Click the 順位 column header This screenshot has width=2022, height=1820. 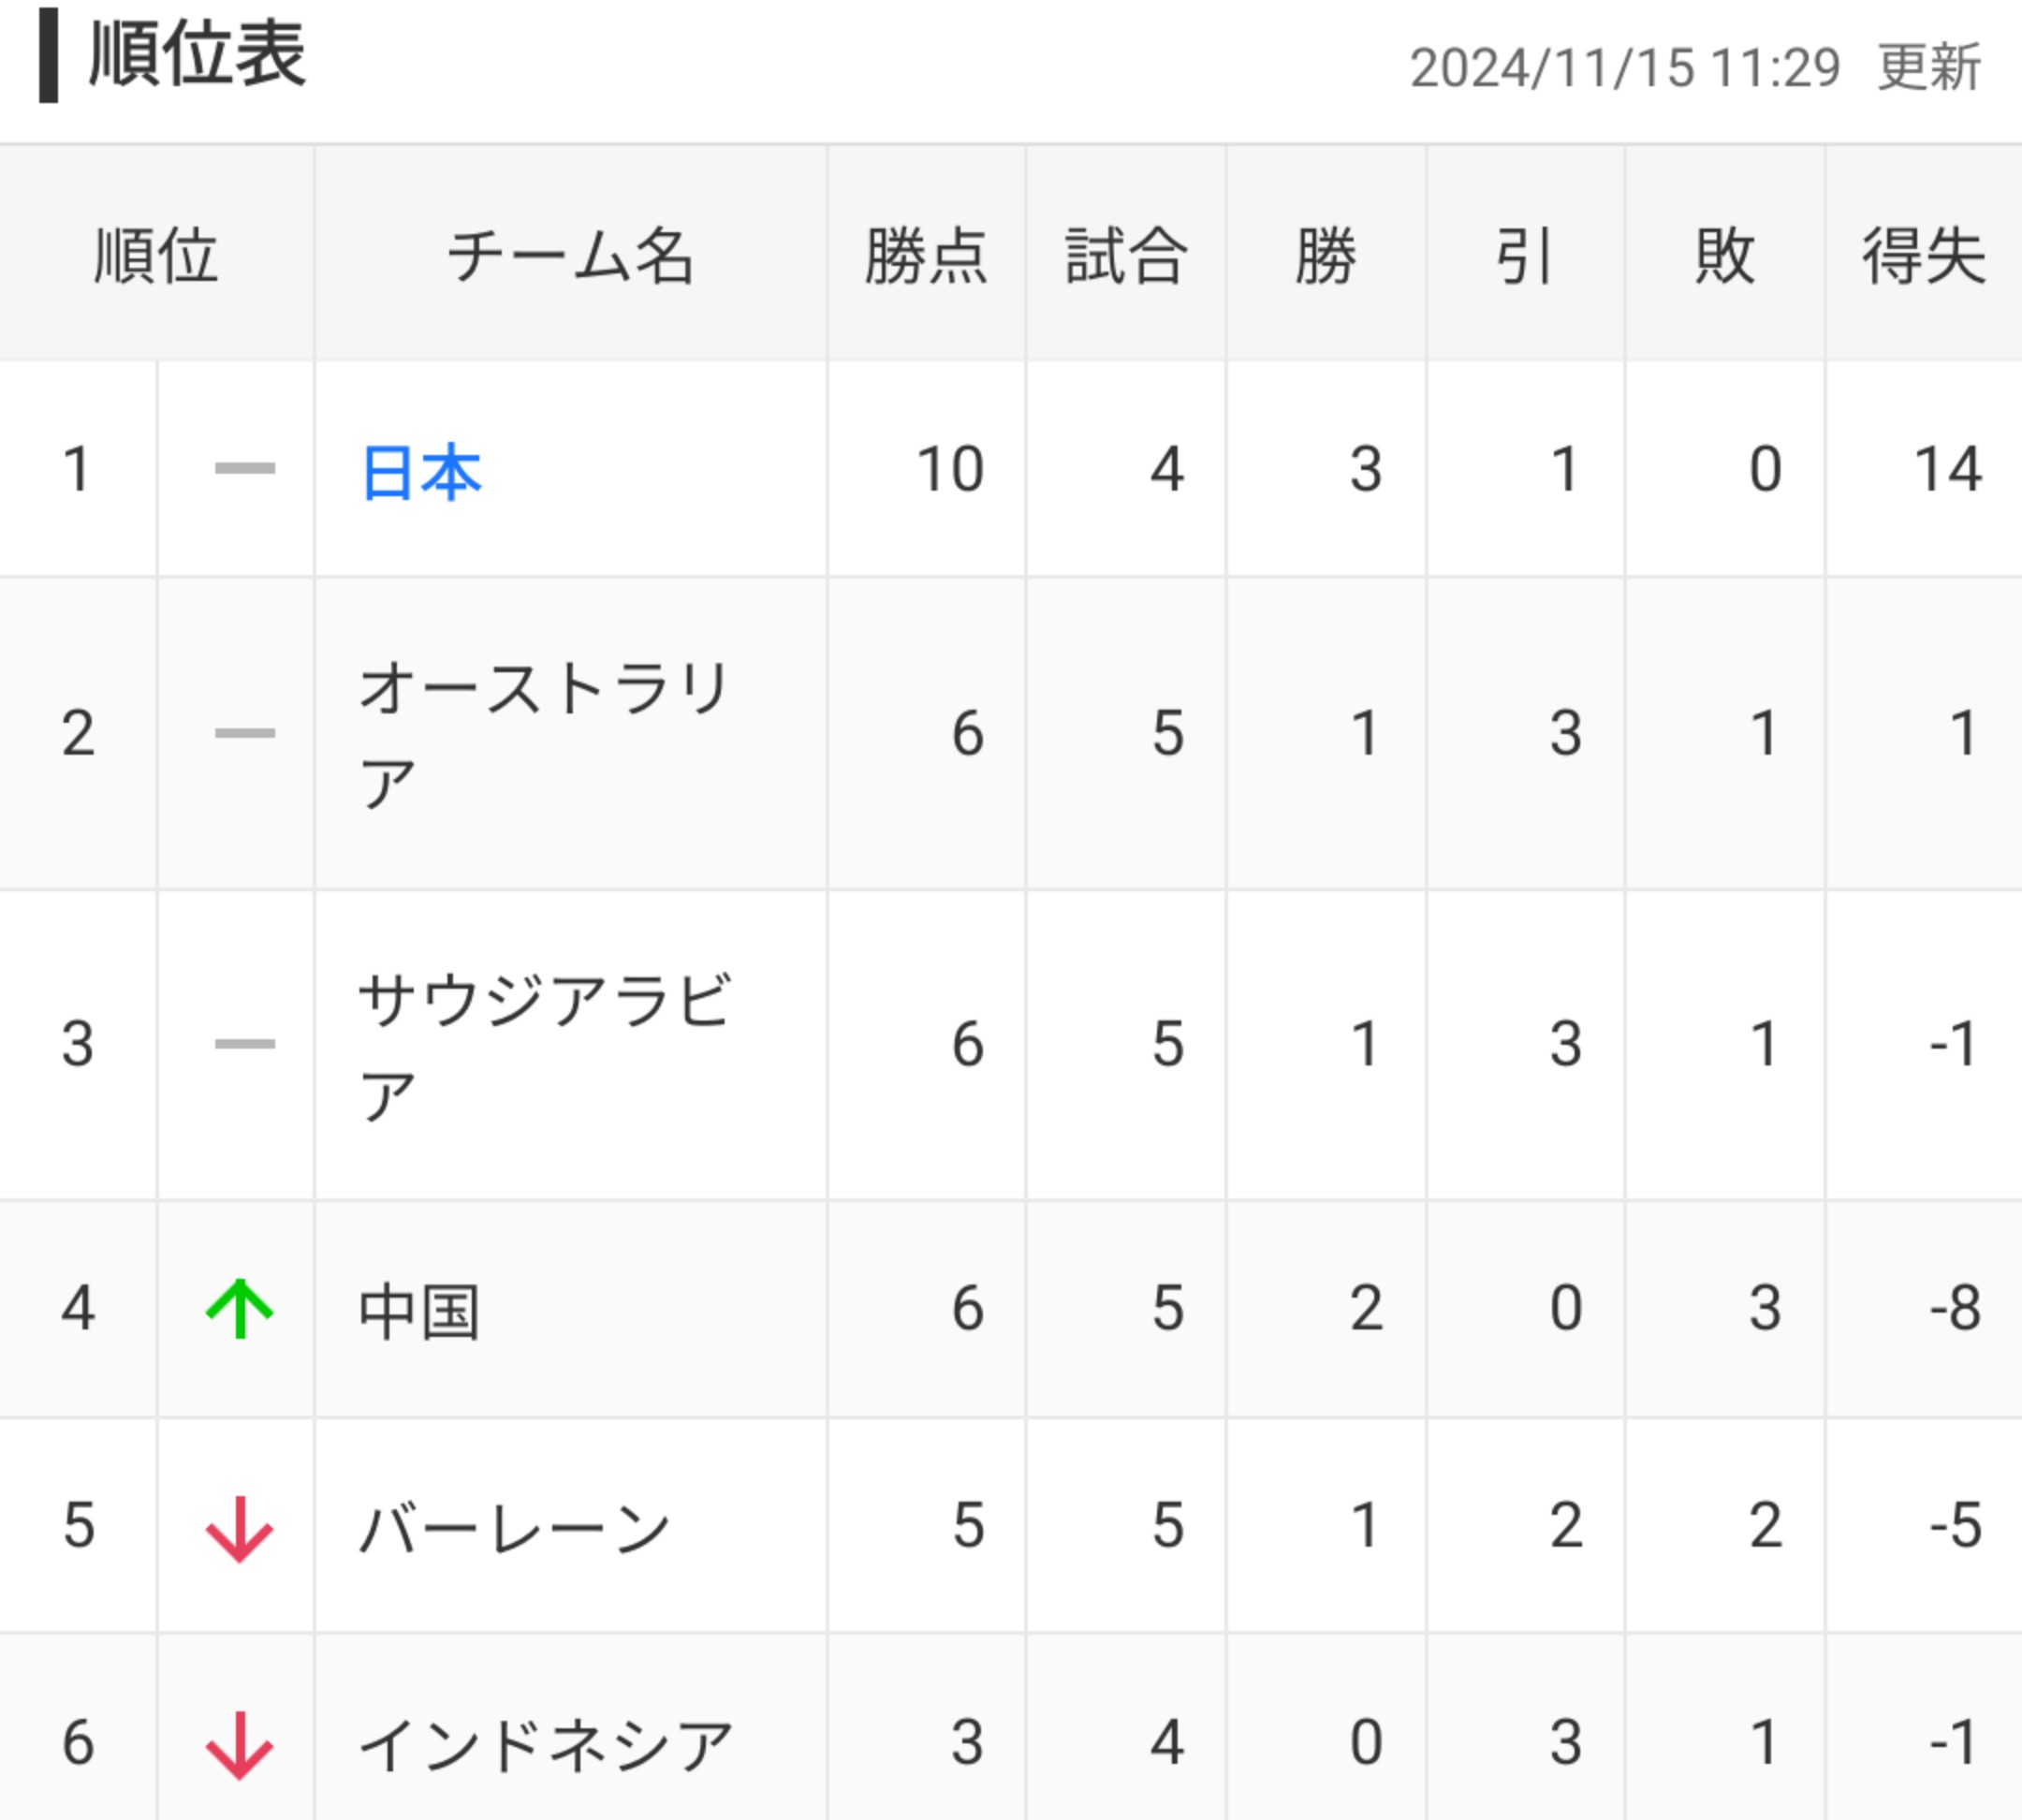(156, 256)
